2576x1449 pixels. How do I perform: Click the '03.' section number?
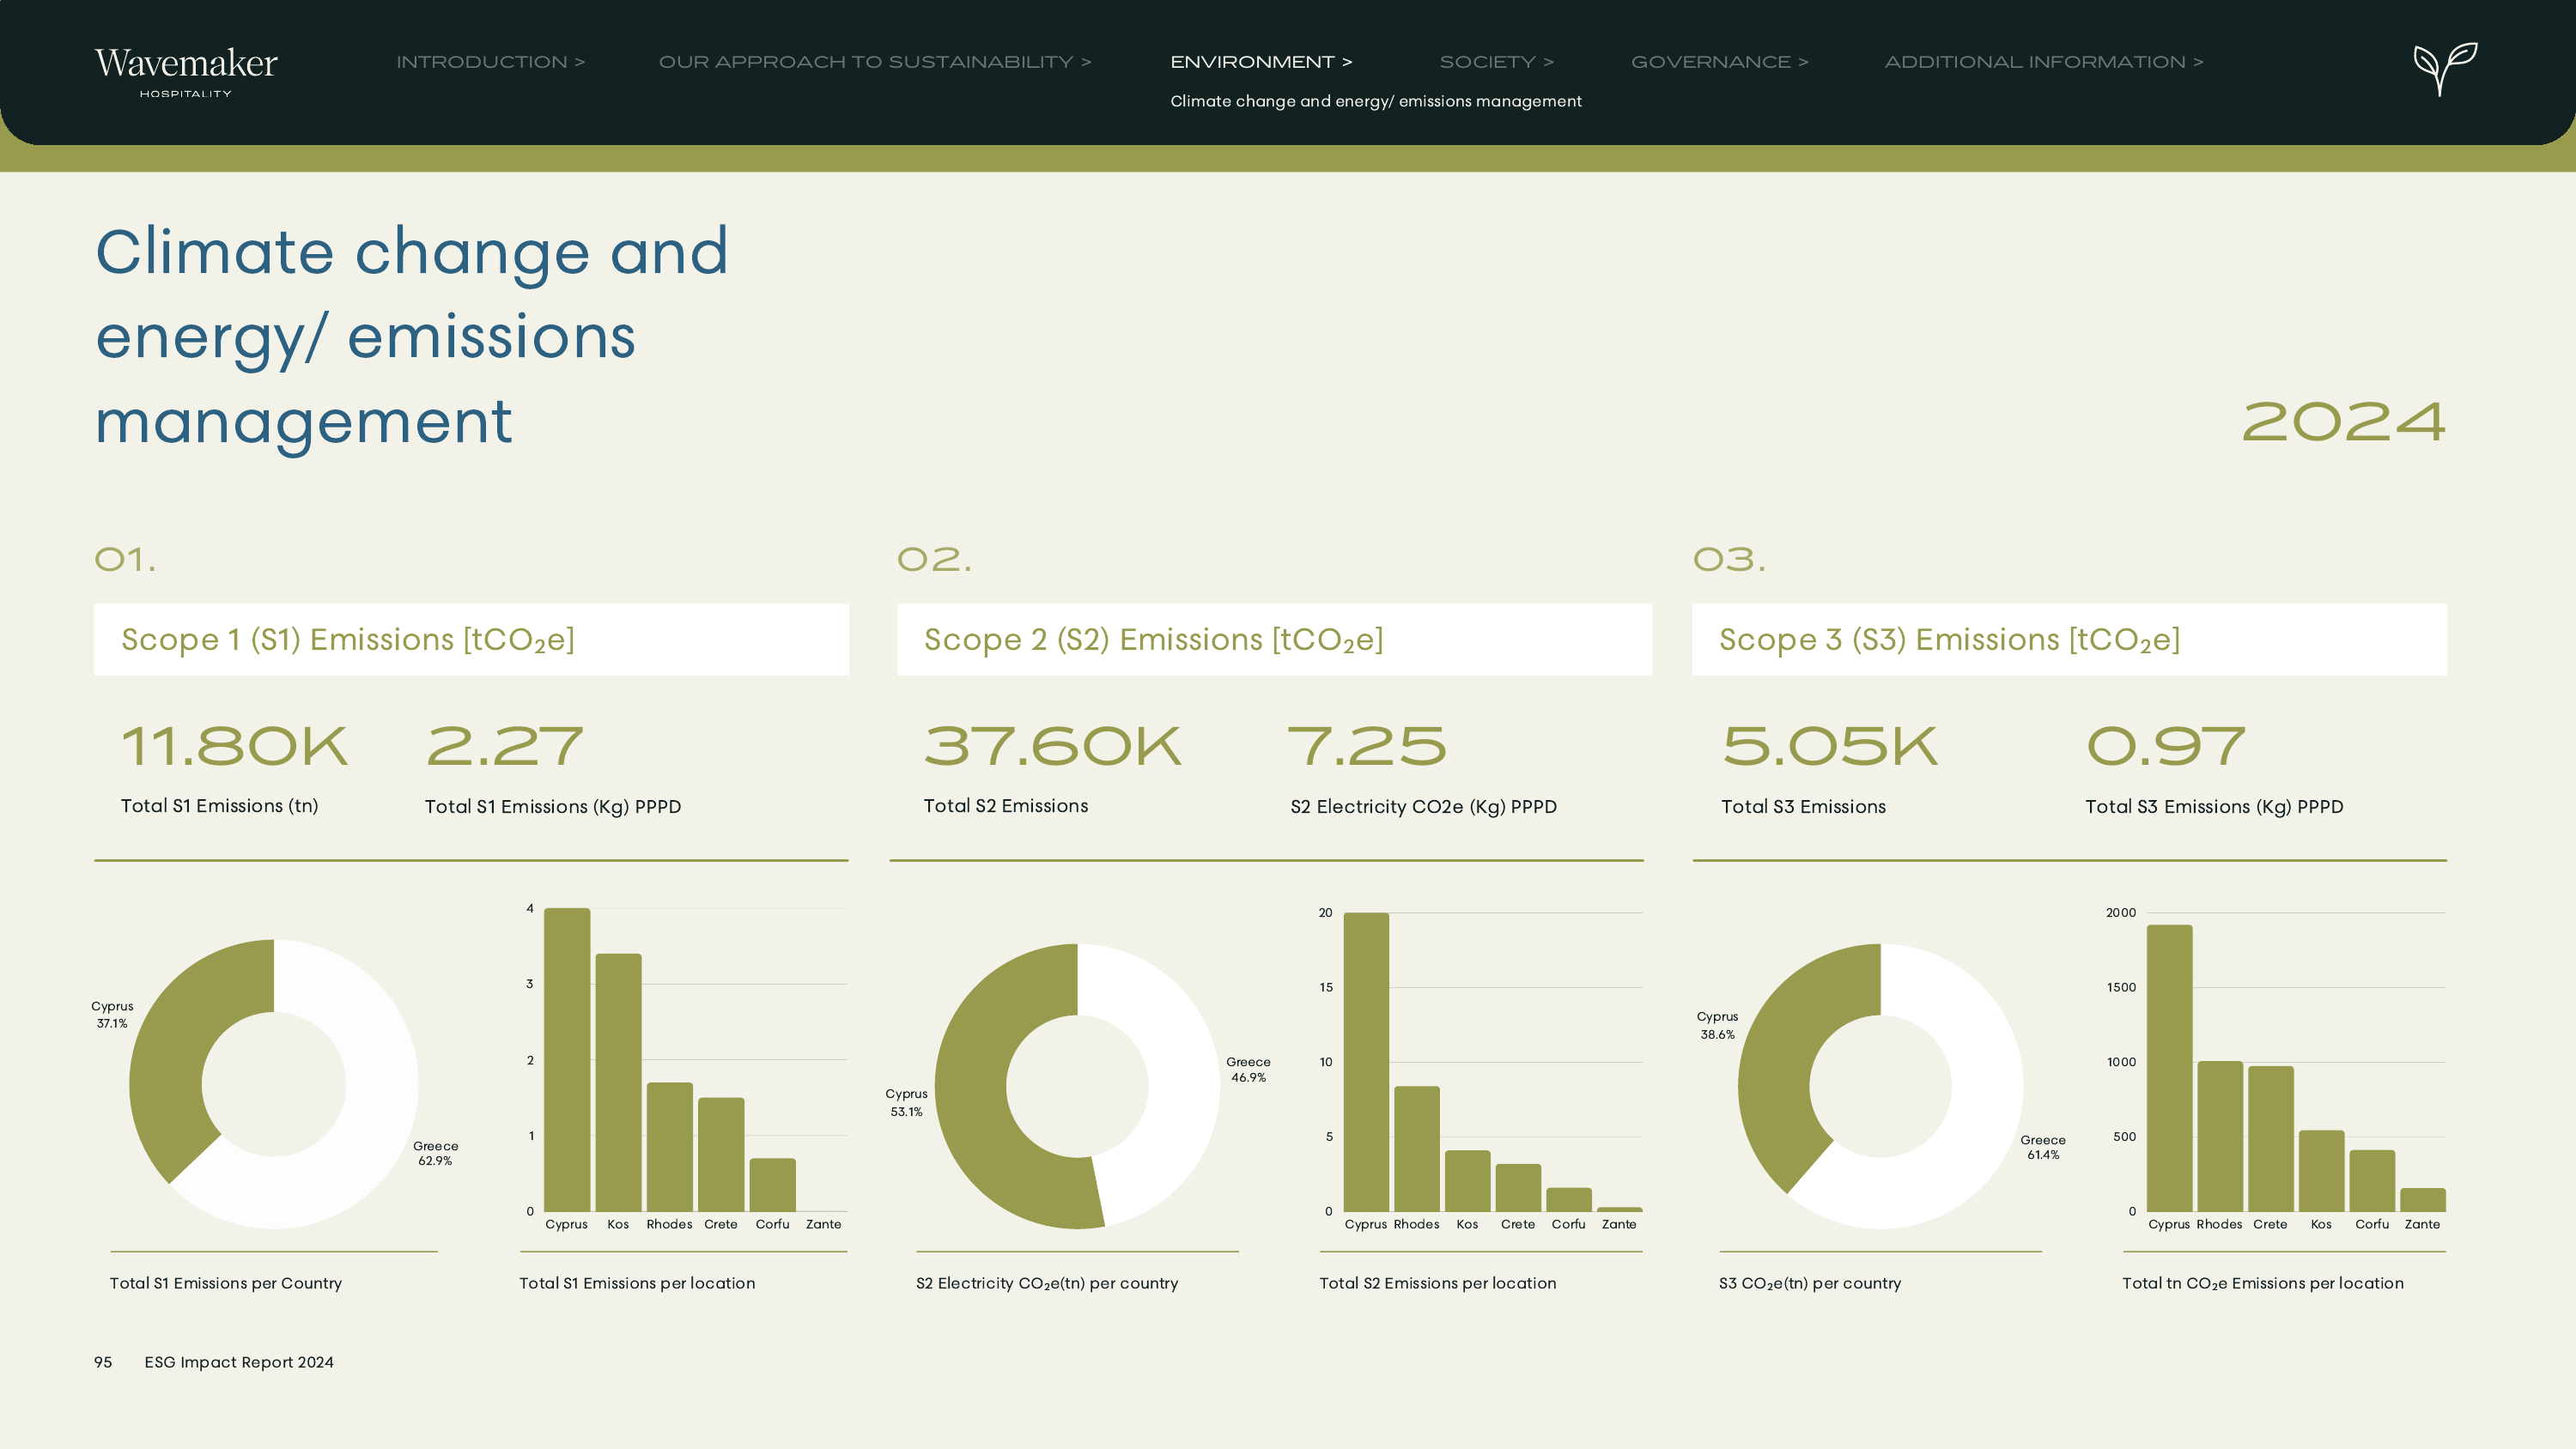click(x=1729, y=559)
